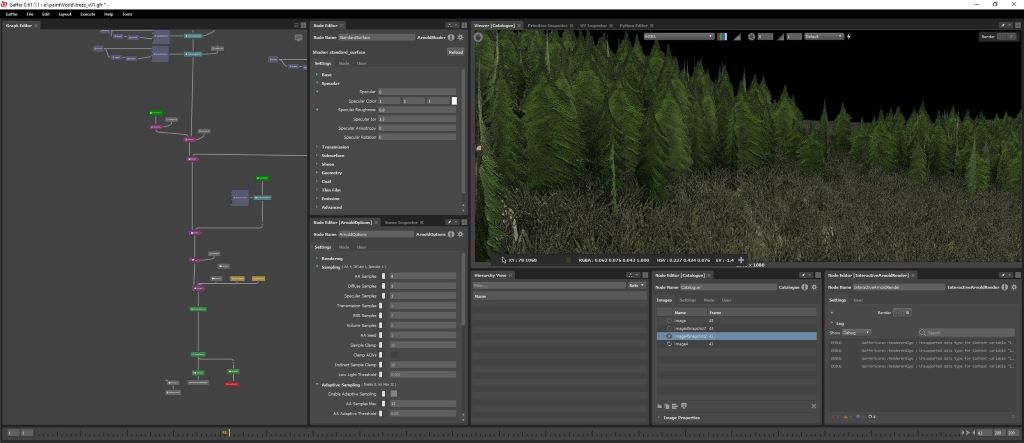Delete the selected image in Catalogue

(813, 406)
